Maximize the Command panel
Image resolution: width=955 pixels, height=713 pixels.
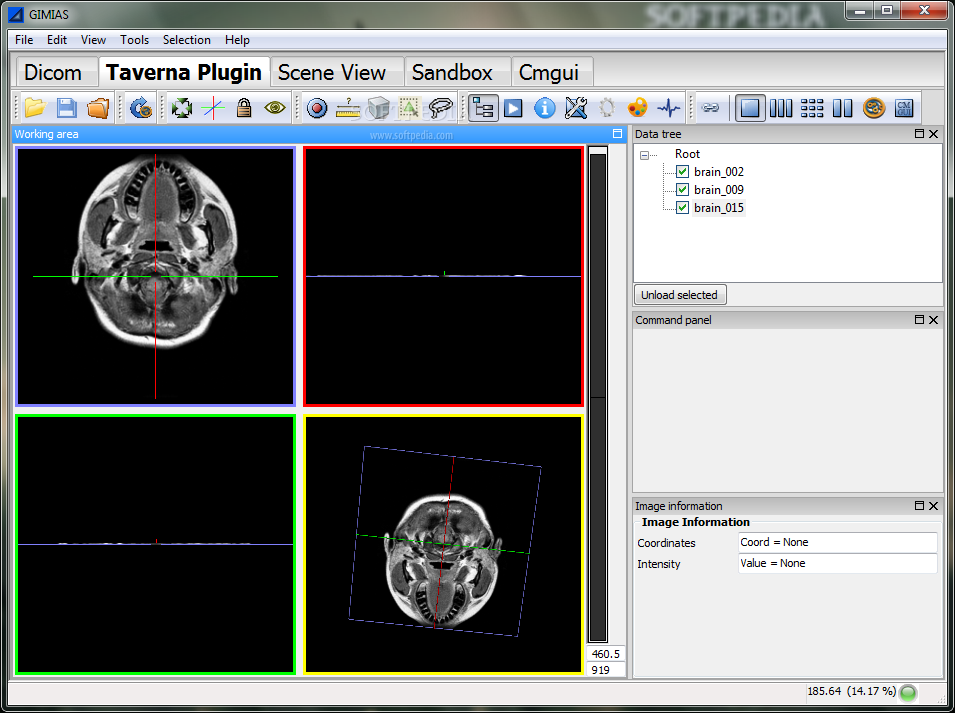tap(919, 320)
